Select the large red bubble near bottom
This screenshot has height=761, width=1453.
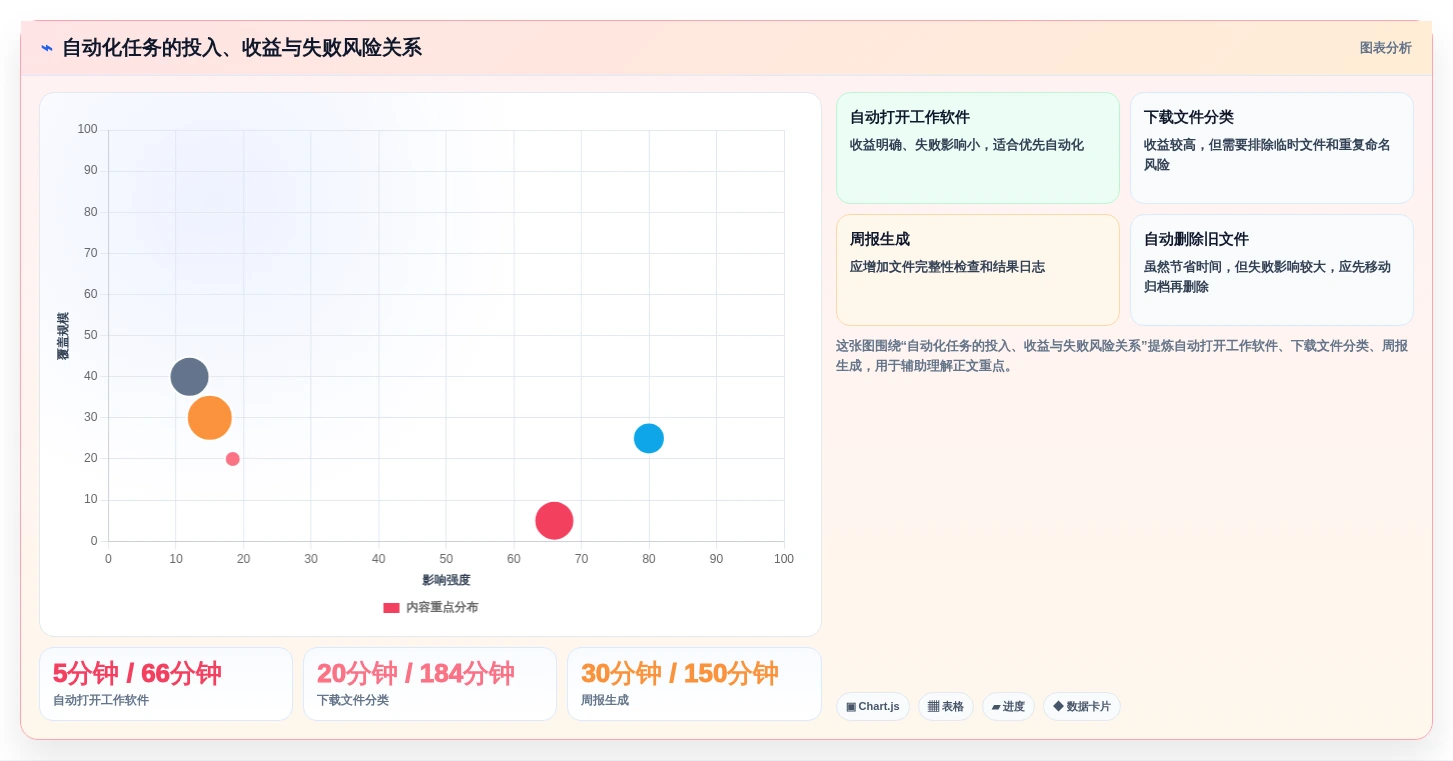click(554, 521)
